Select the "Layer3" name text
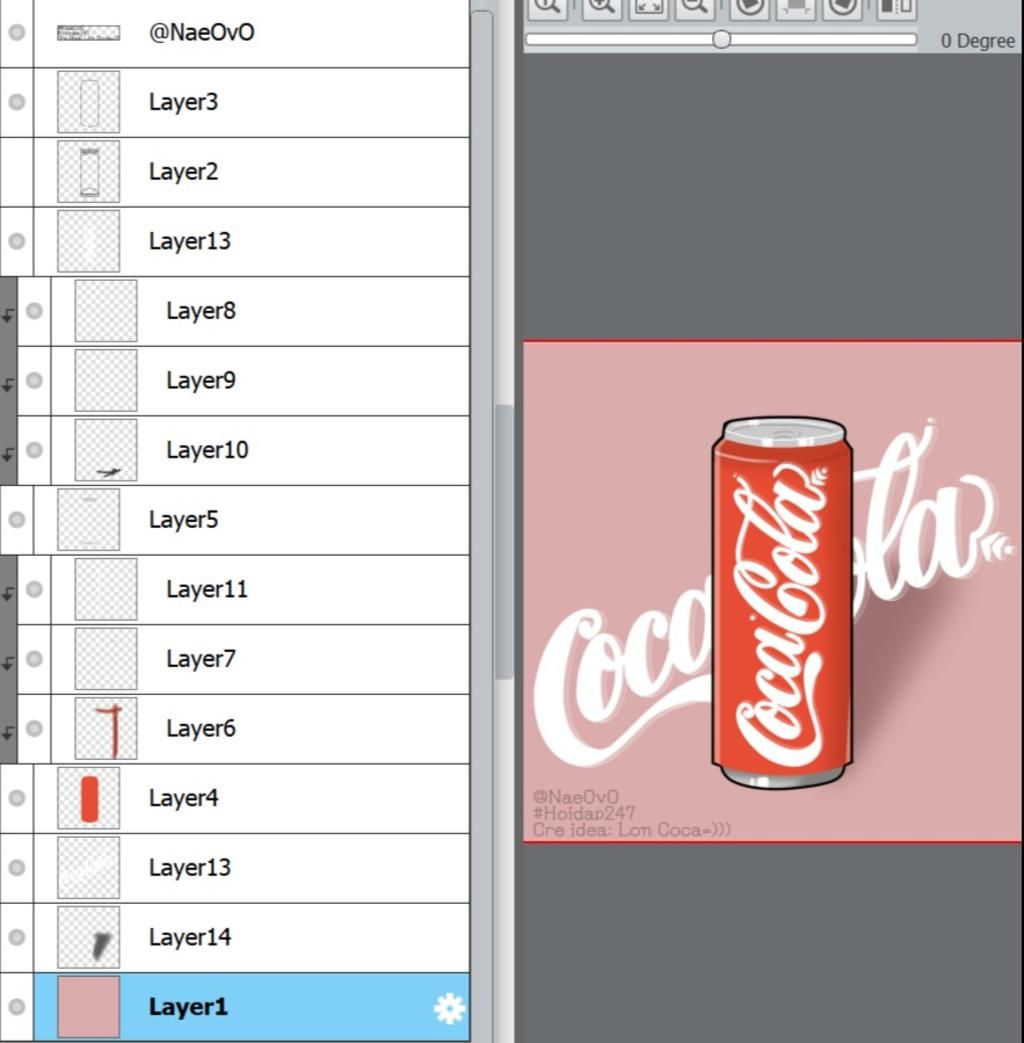The width and height of the screenshot is (1024, 1043). tap(183, 102)
